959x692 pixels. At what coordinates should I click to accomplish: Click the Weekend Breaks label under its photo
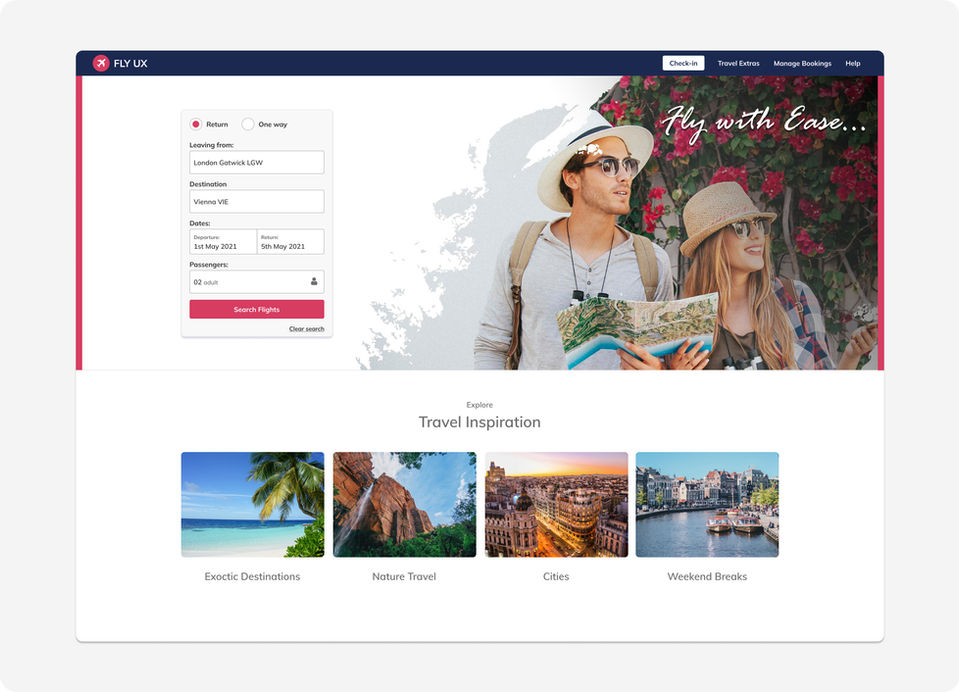[707, 576]
